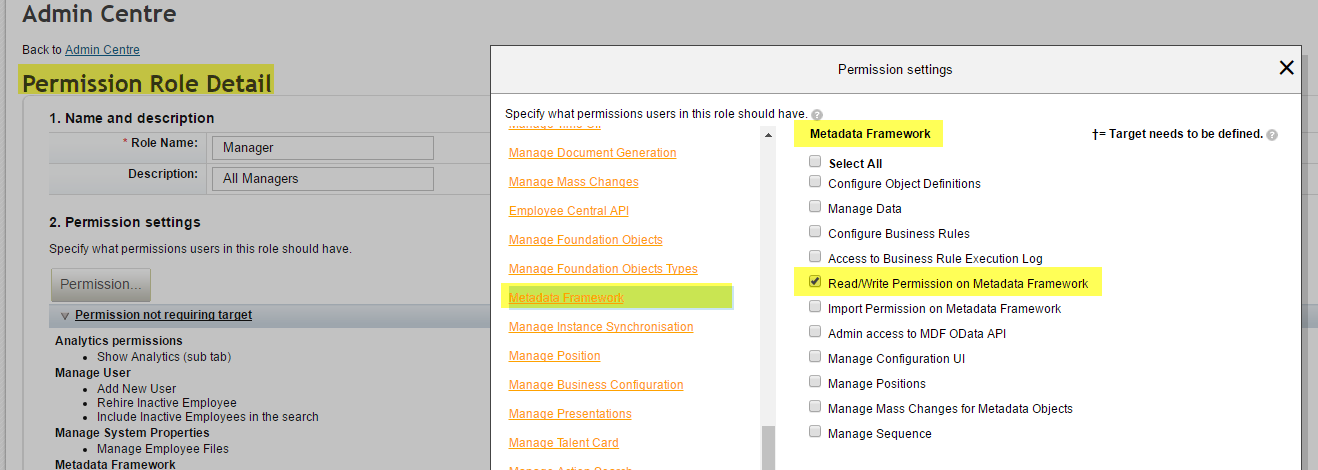This screenshot has width=1318, height=470.
Task: Check Manage Sequence option
Action: (x=815, y=432)
